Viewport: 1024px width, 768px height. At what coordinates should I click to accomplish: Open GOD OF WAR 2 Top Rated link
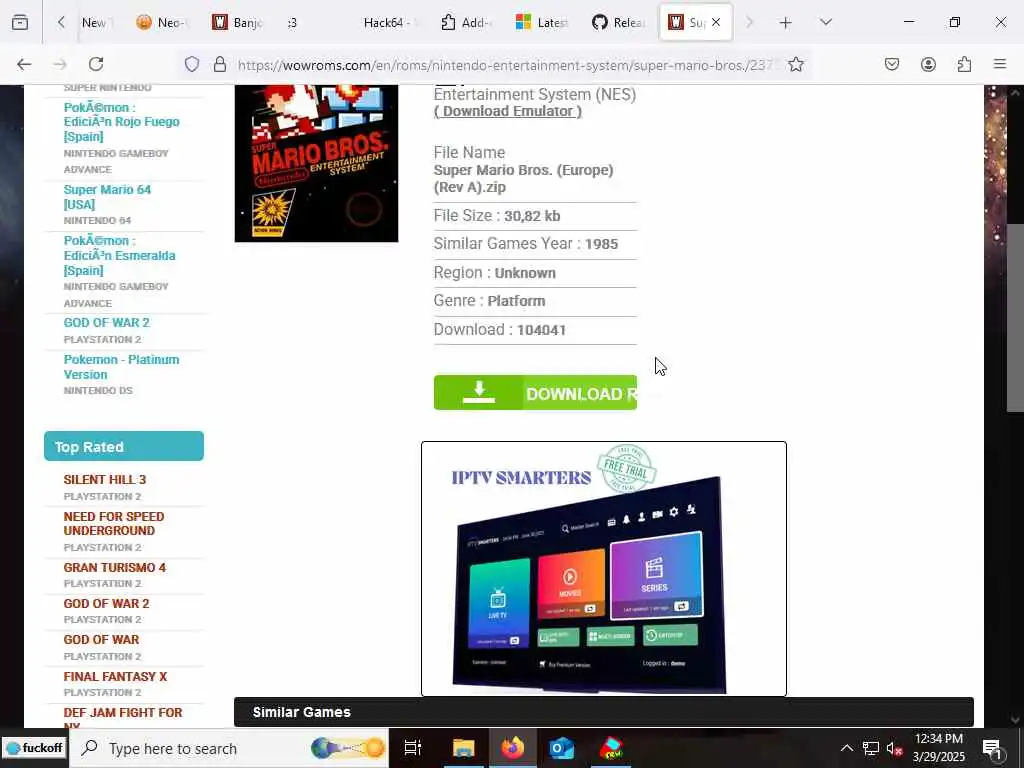tap(106, 603)
